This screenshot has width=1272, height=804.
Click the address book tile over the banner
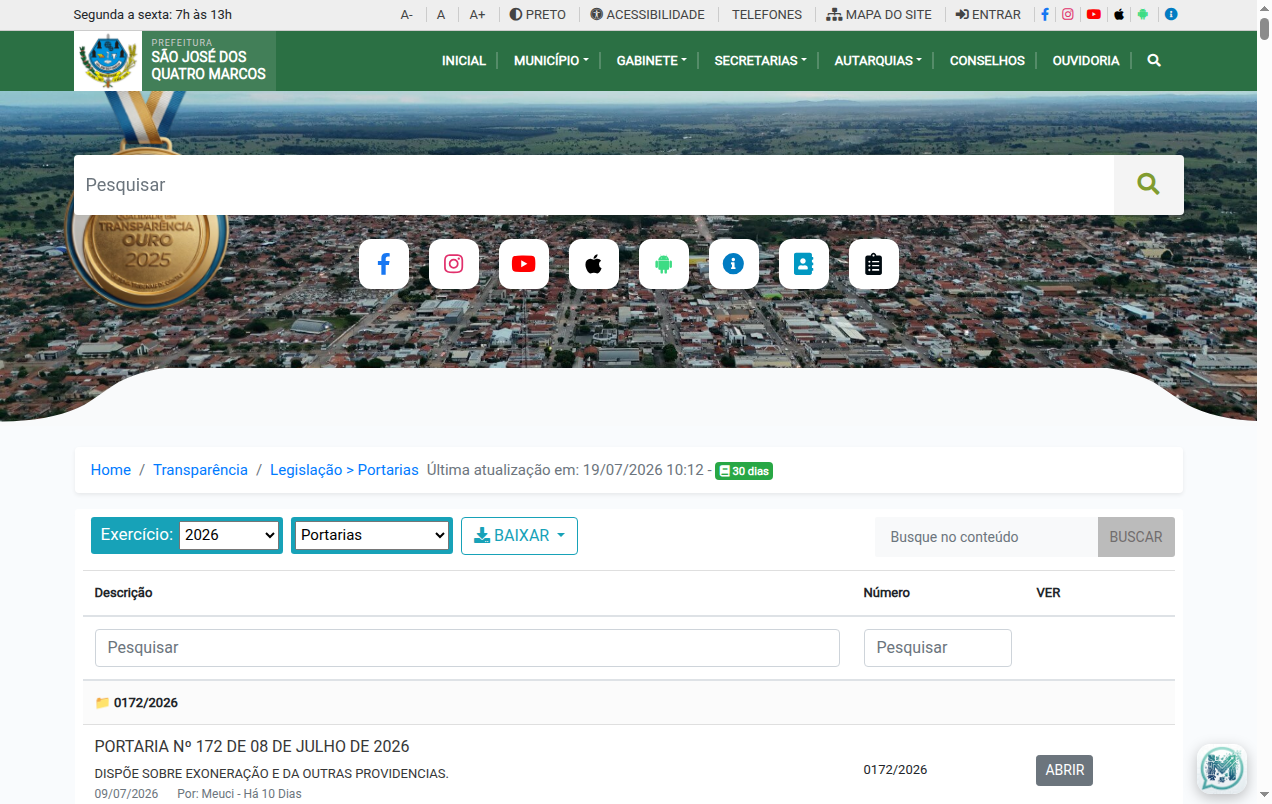point(804,264)
